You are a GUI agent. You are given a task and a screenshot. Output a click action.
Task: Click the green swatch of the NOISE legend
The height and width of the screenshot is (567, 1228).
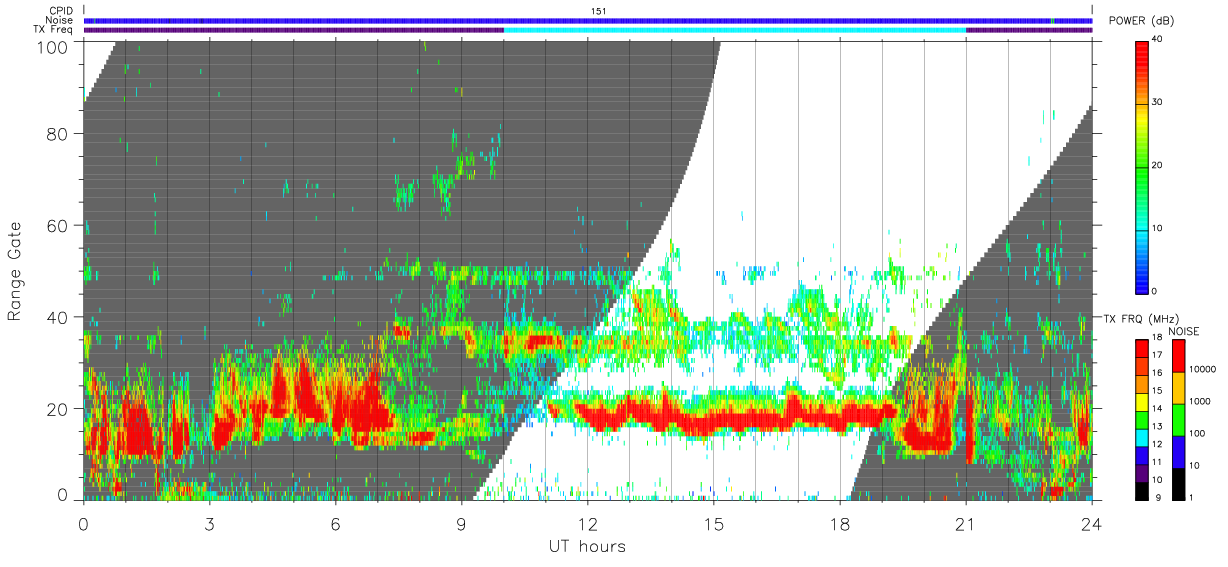click(x=1177, y=420)
